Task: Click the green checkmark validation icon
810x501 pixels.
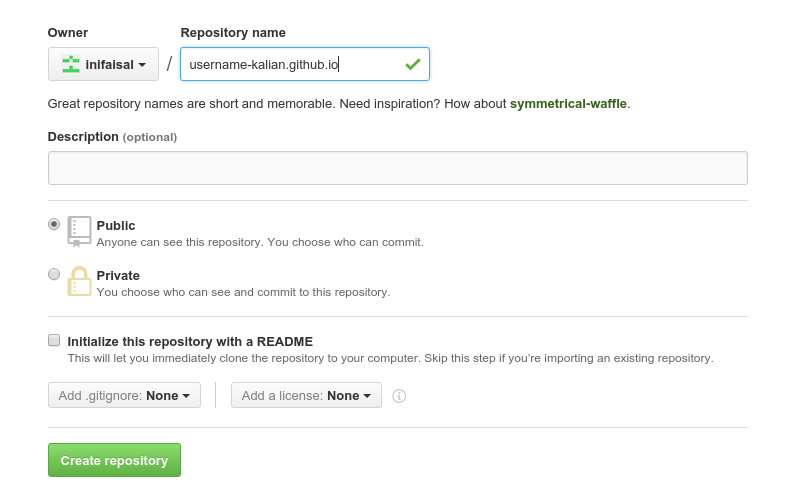Action: pos(413,64)
